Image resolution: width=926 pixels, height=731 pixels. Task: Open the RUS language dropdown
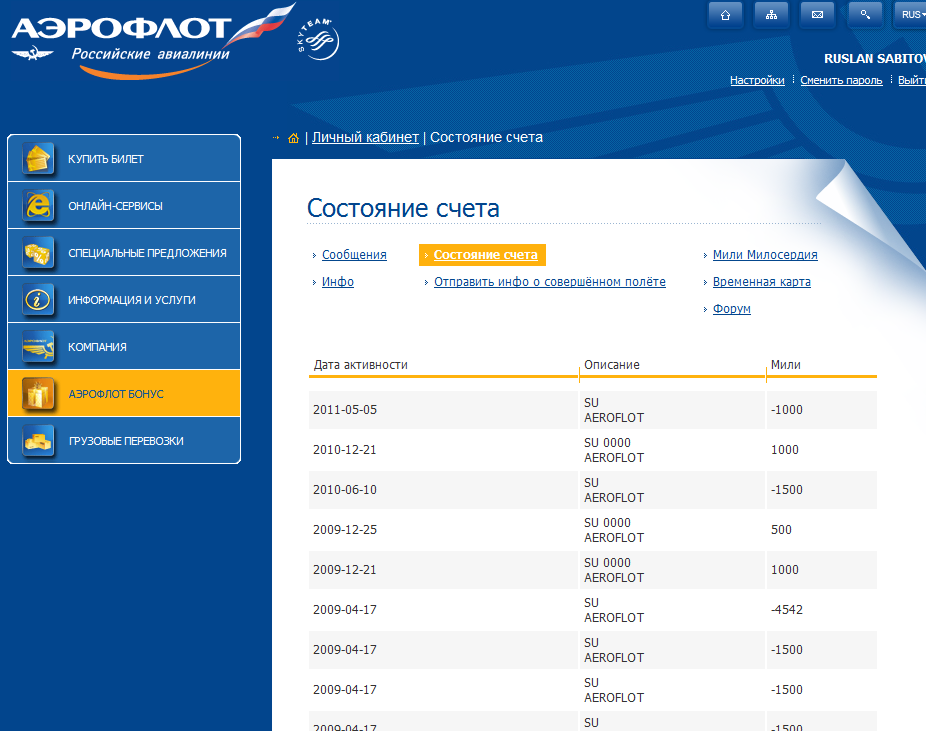point(911,15)
